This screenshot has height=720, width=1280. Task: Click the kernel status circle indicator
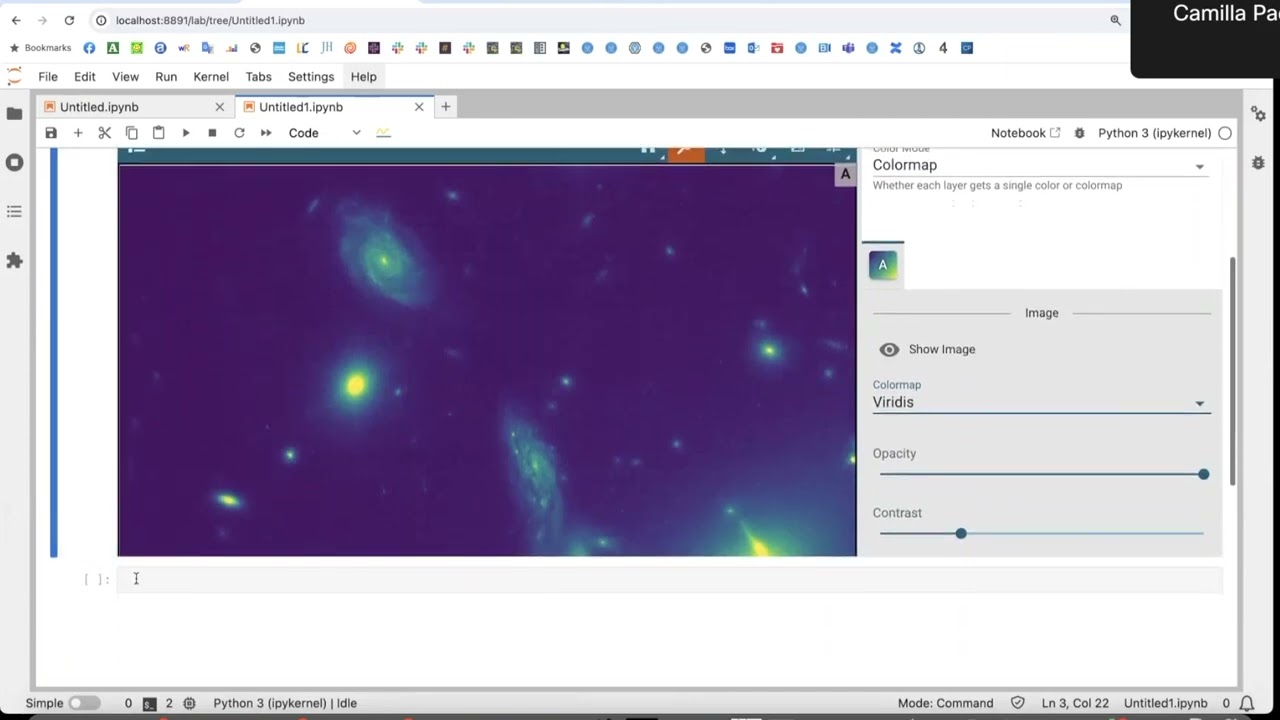(x=1225, y=133)
